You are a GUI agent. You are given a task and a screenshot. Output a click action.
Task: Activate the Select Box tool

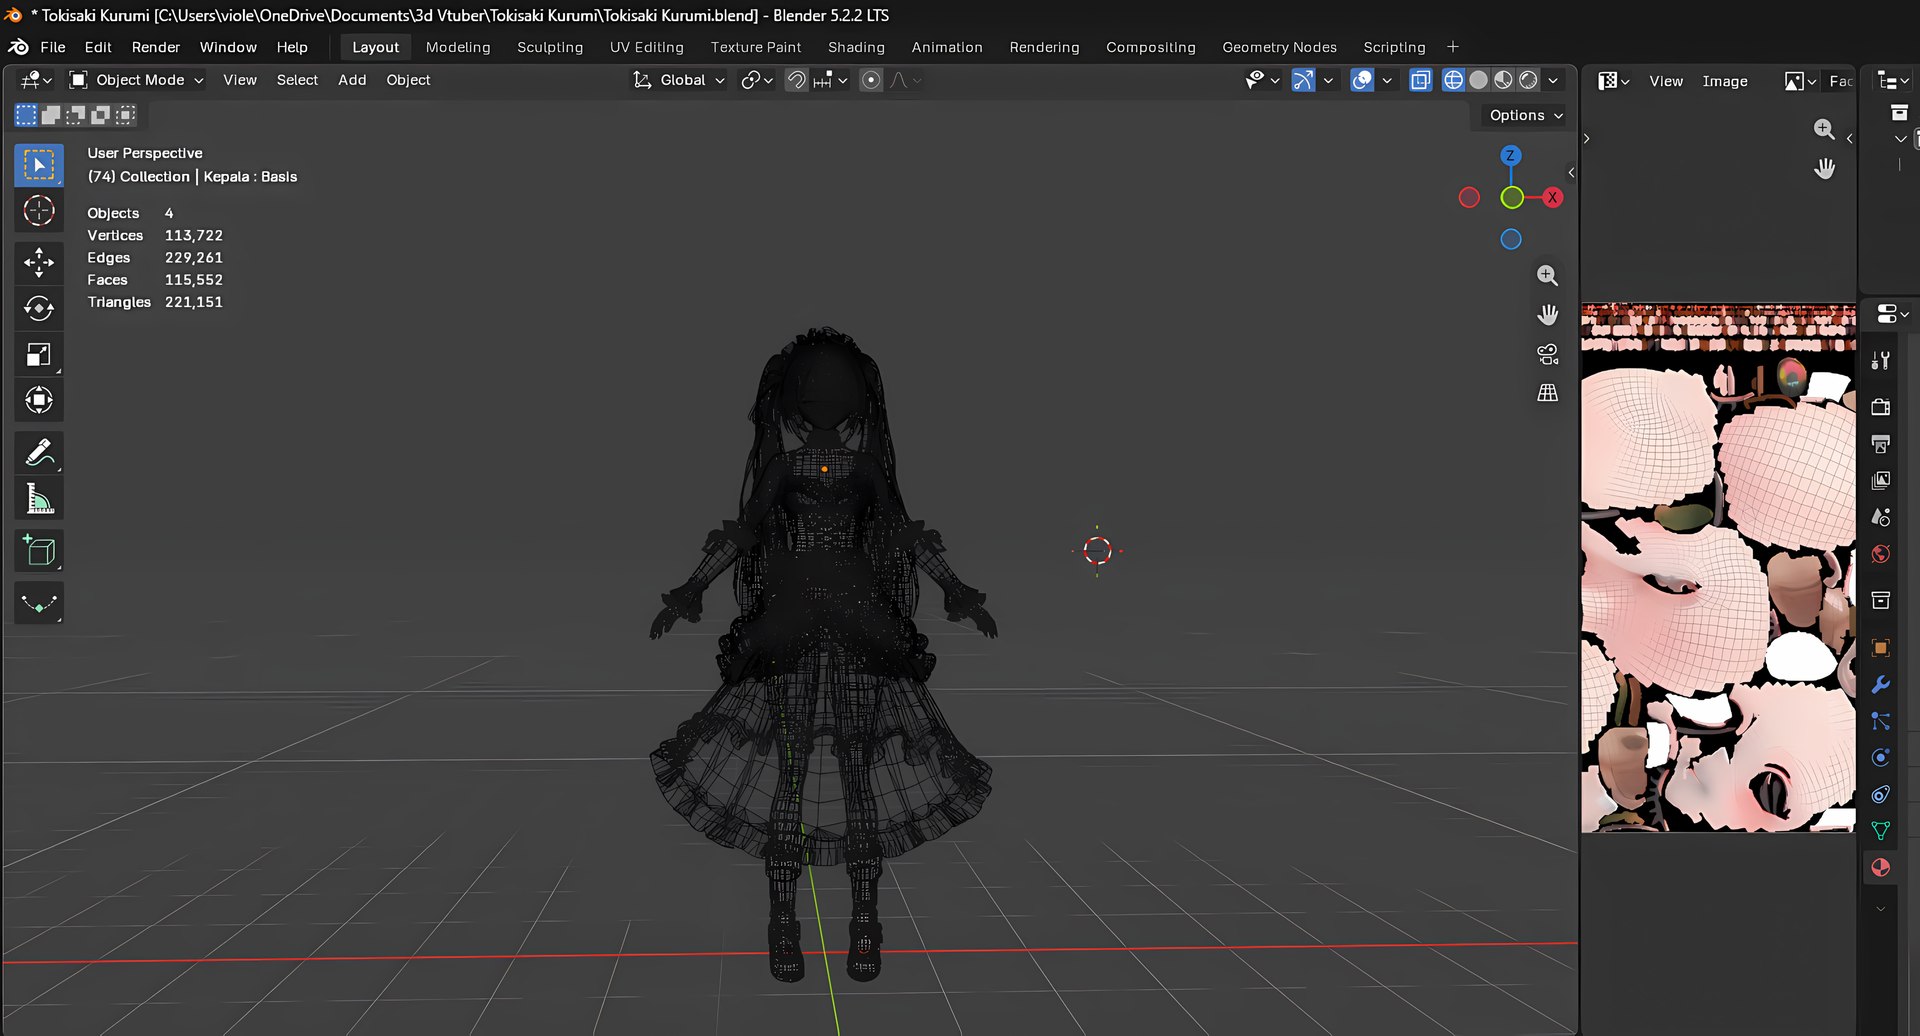point(39,165)
